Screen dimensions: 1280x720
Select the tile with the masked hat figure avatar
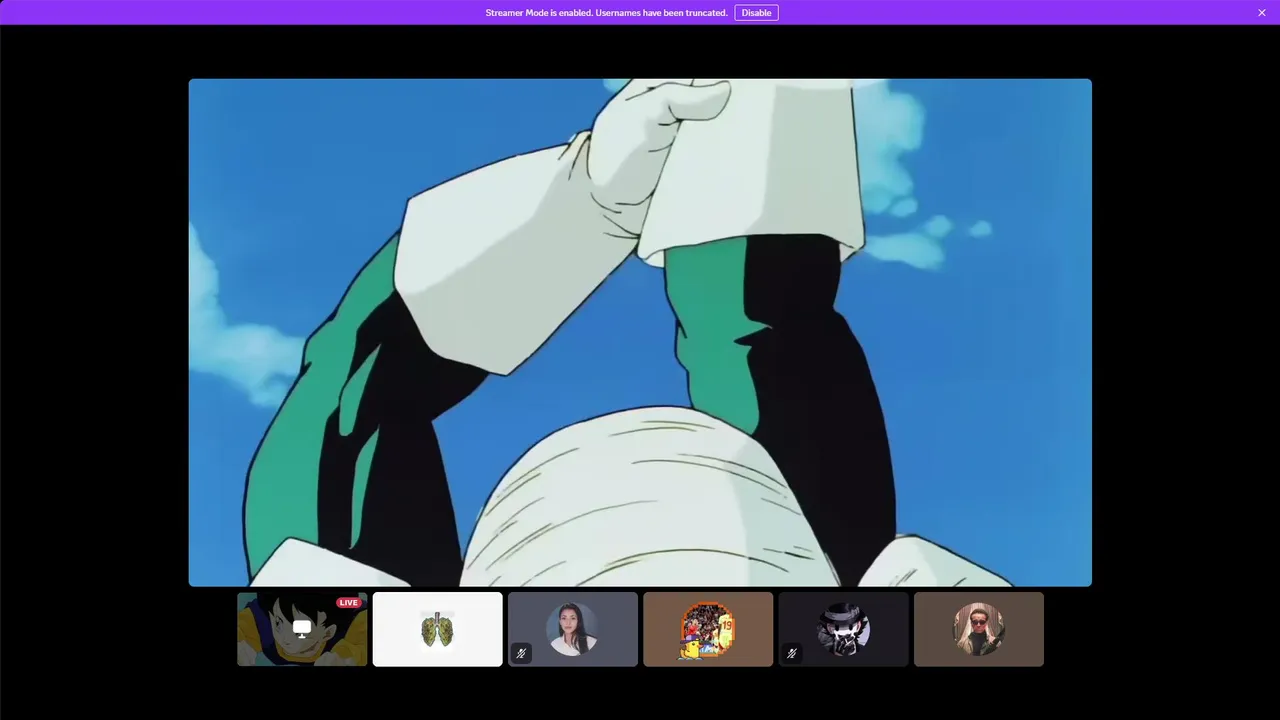pyautogui.click(x=843, y=629)
